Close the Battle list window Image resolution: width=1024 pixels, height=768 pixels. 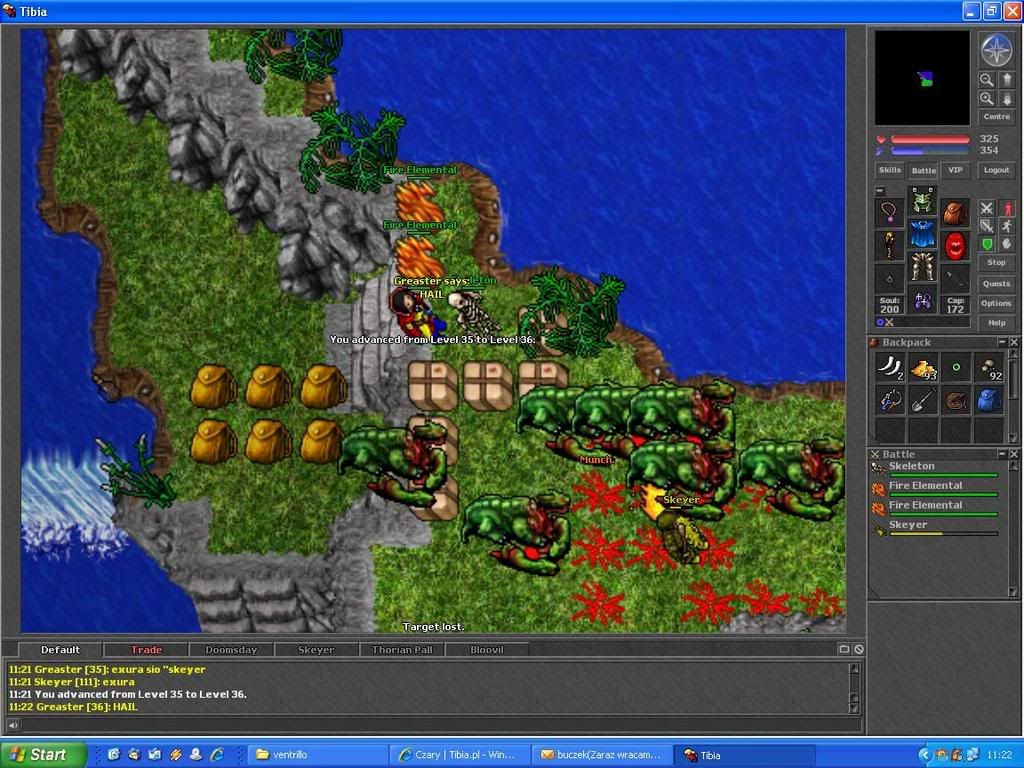pyautogui.click(x=1014, y=454)
